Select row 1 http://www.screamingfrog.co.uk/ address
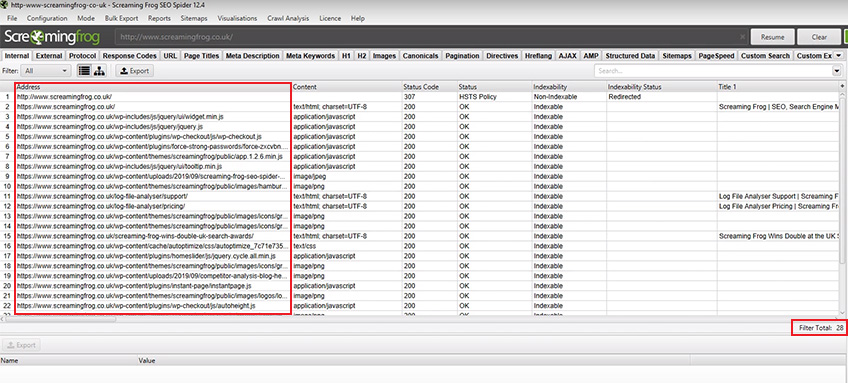Screen dimensions: 848x383 coord(153,97)
